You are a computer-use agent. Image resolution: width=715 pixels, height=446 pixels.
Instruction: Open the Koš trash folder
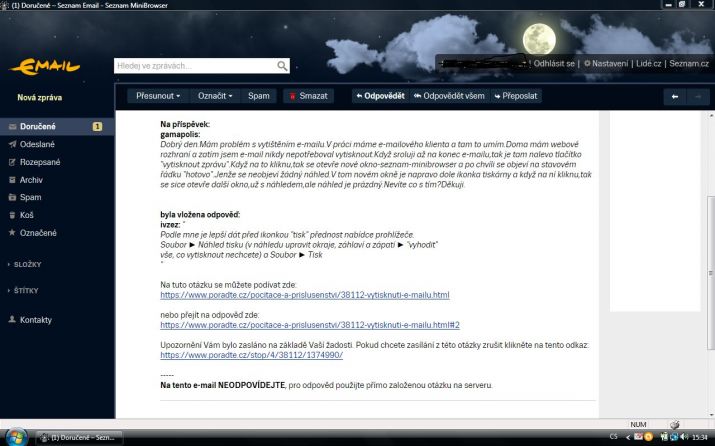pos(26,215)
